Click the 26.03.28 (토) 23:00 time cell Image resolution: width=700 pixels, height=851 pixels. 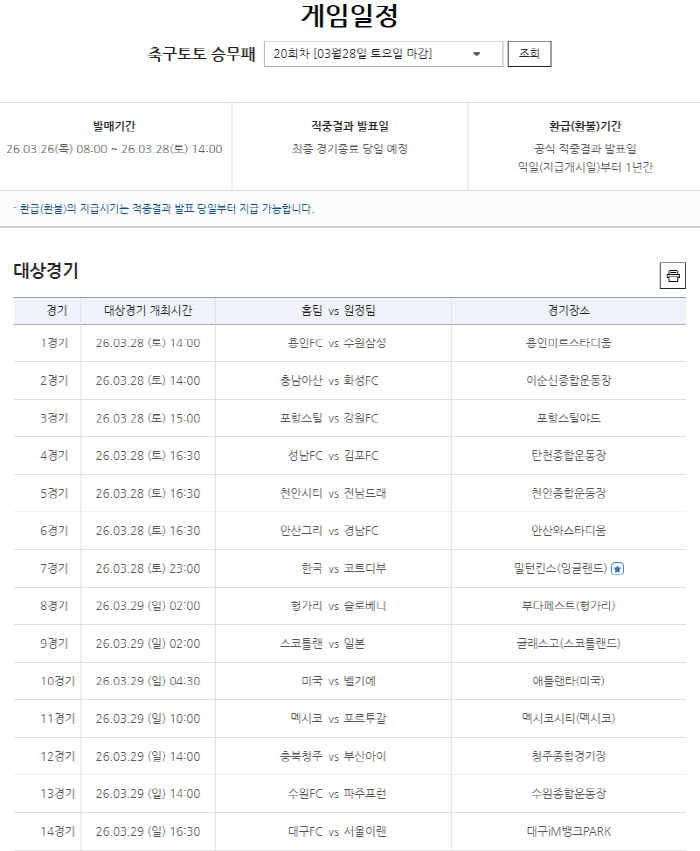148,568
